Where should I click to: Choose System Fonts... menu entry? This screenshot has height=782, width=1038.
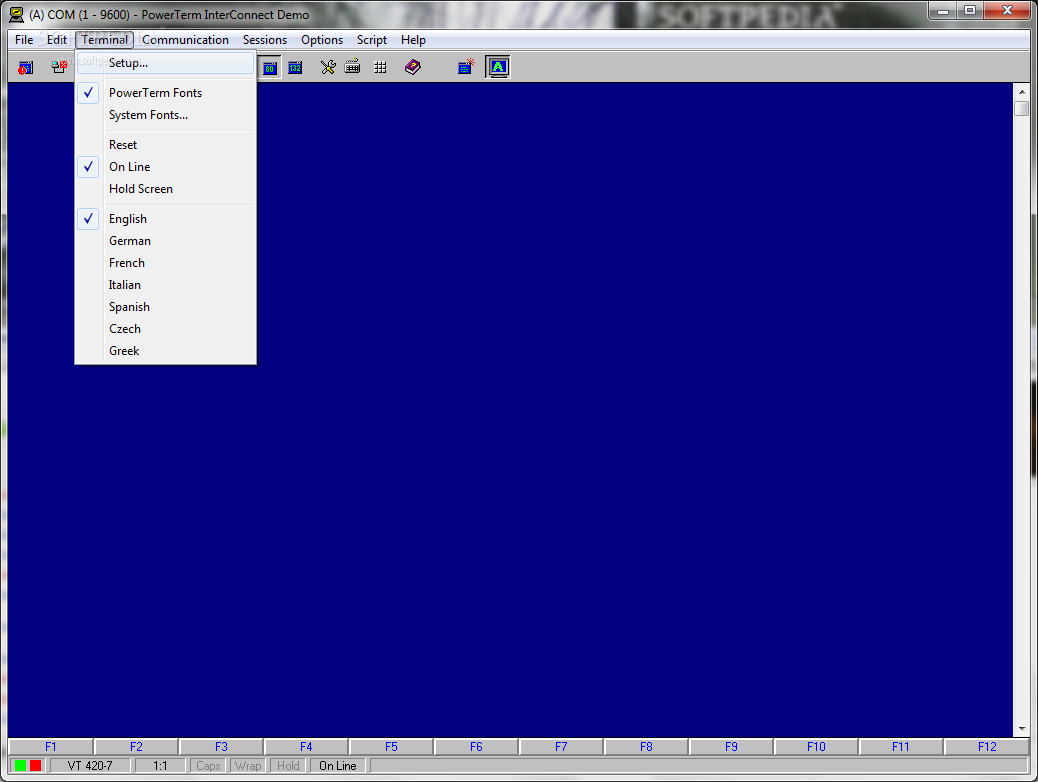coord(165,115)
